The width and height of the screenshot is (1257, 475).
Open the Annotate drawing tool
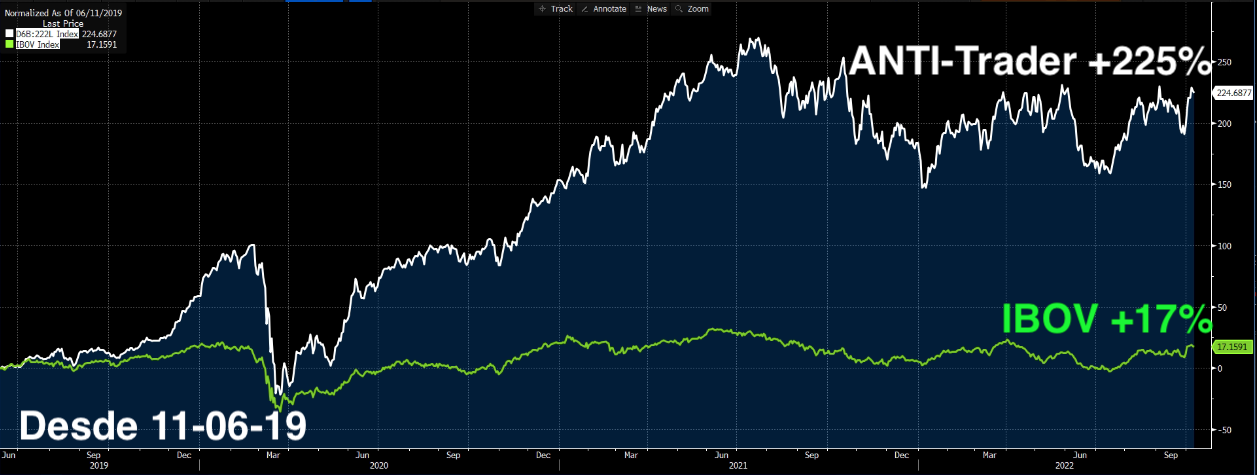(x=603, y=8)
